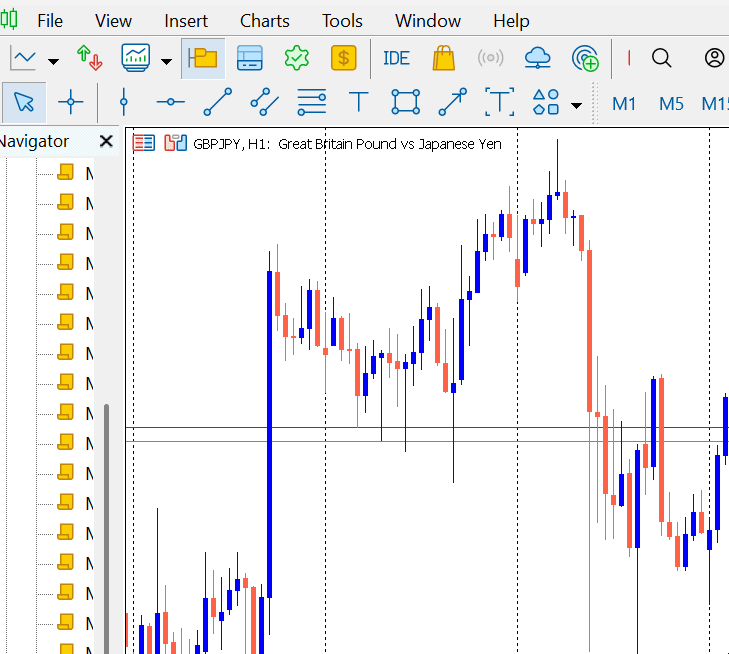Switch to M15 timeframe

715,104
